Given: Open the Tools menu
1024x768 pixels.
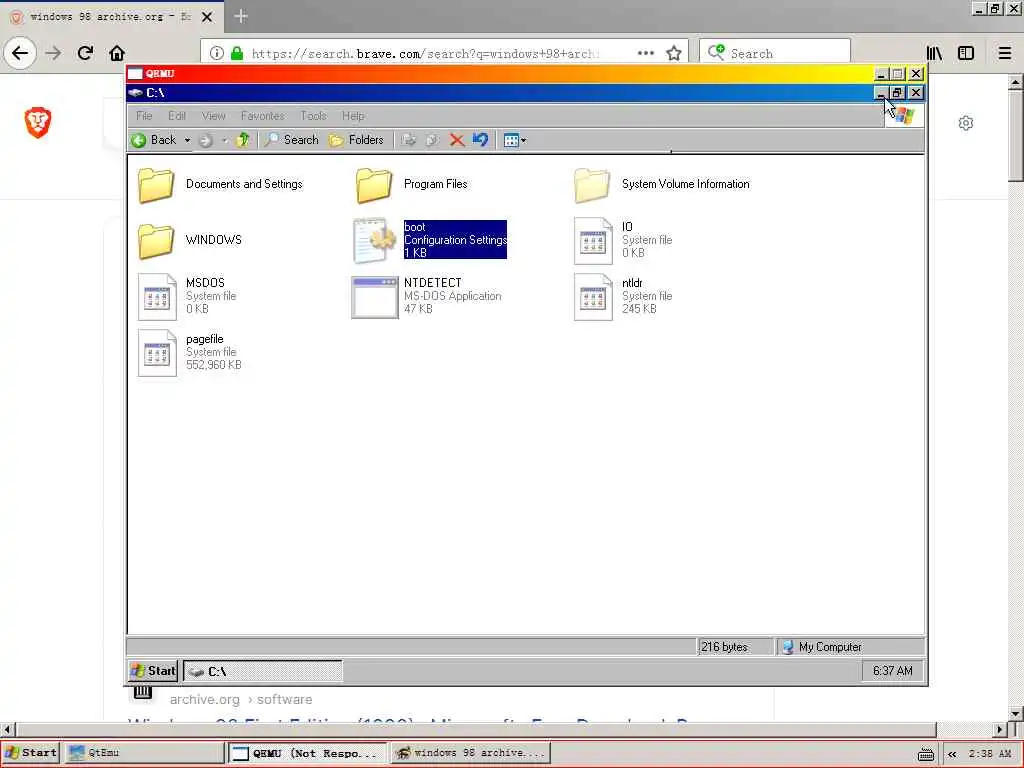Looking at the screenshot, I should pyautogui.click(x=313, y=116).
